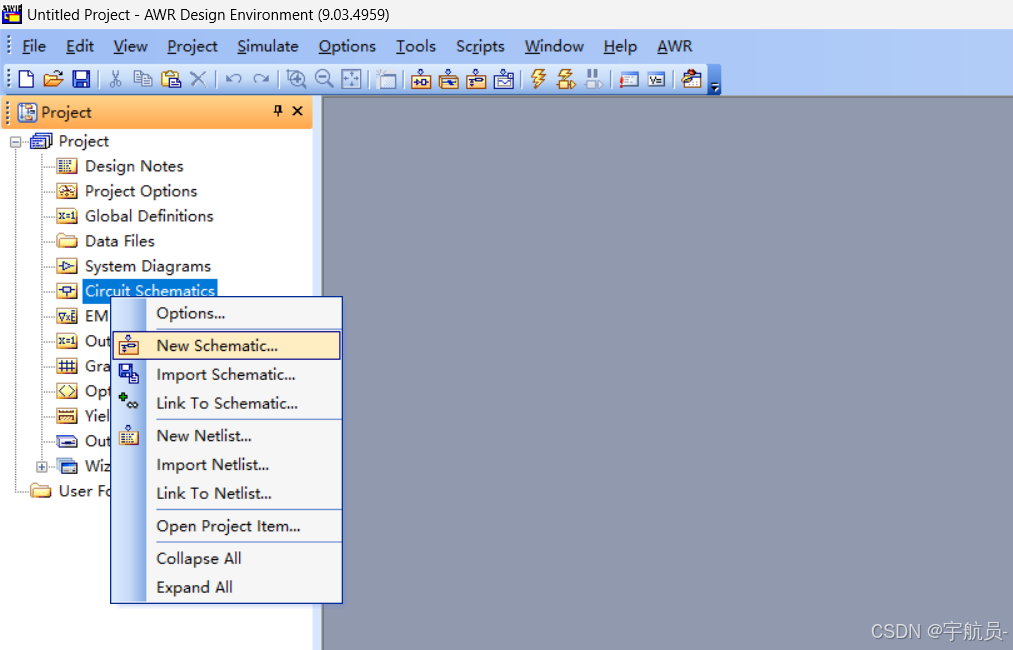The image size is (1013, 650).
Task: Open the Window menu
Action: (554, 47)
